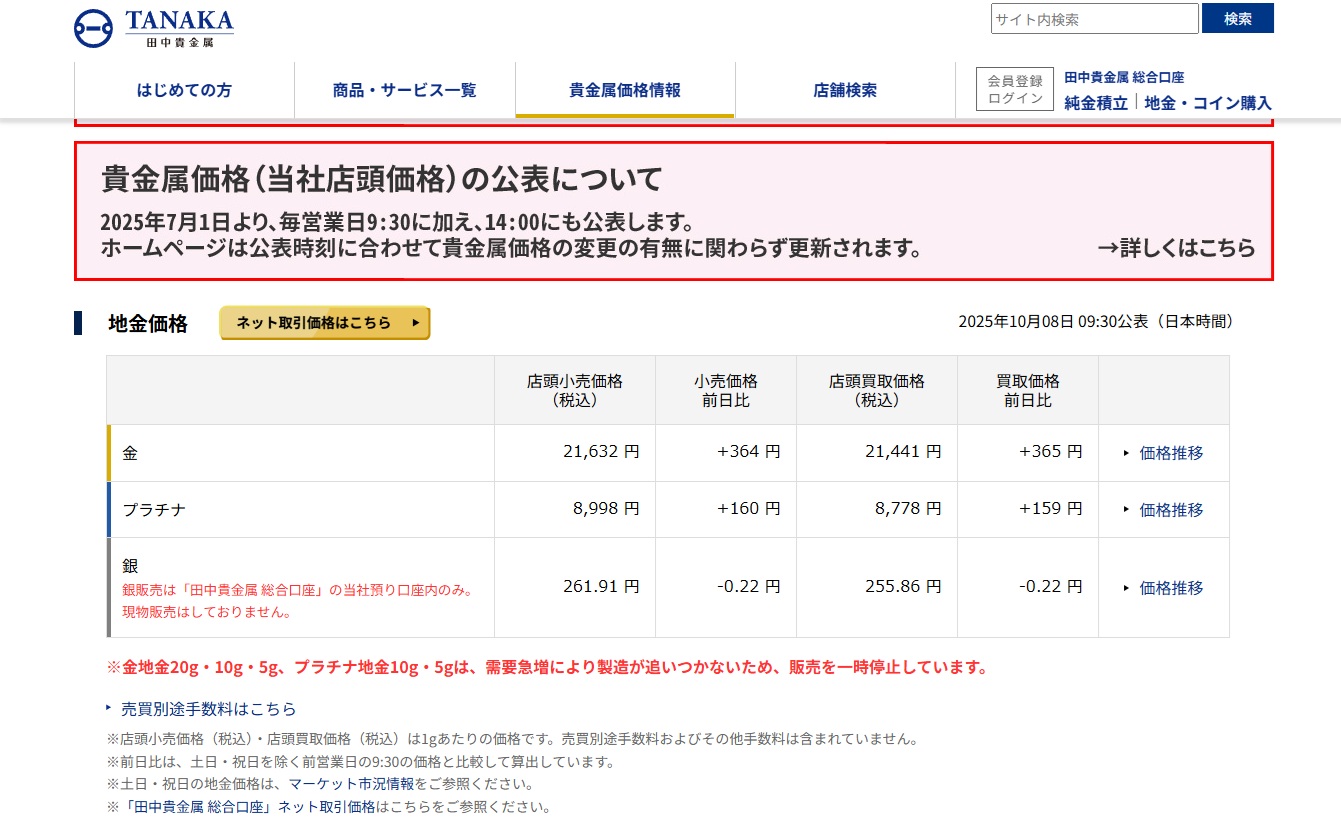Screen dimensions: 1341x840
Task: Open 価格推移 for platinum row
Action: coord(1171,510)
